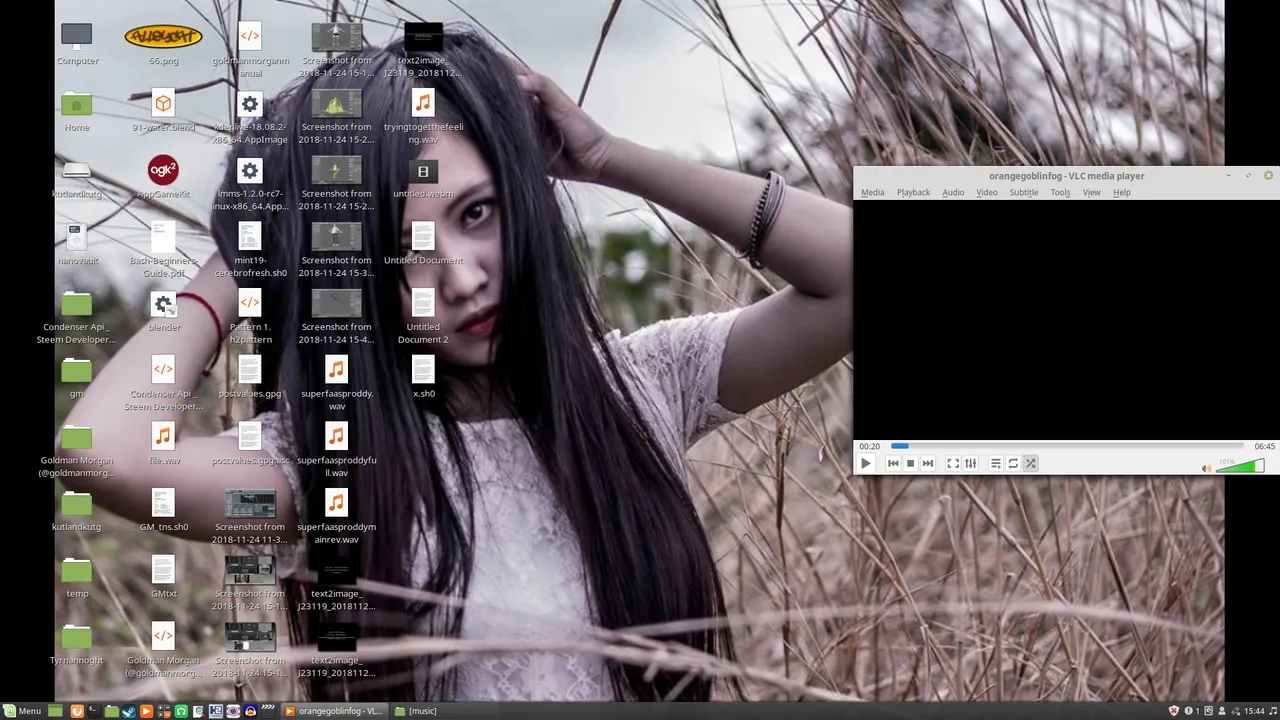The image size is (1280, 720).
Task: Launch Calculator from the panel
Action: click(164, 711)
